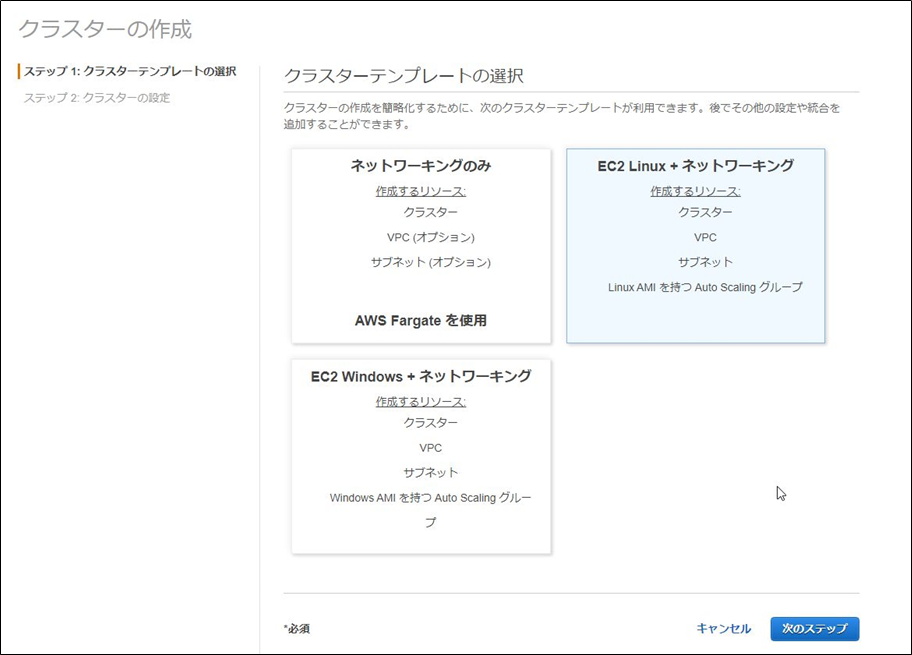Screen dimensions: 912x655
Task: Pick the EC2 Windows + ネットワーキング template
Action: click(x=421, y=457)
